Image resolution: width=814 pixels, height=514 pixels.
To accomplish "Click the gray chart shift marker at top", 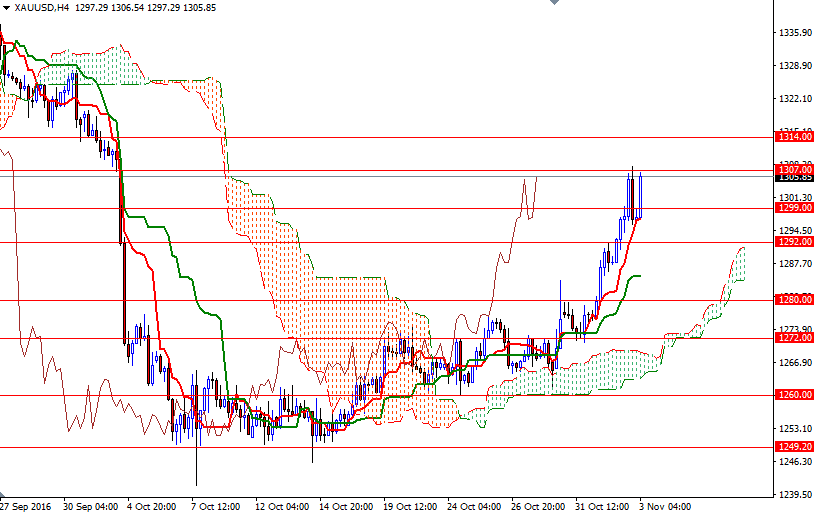I will pyautogui.click(x=553, y=3).
